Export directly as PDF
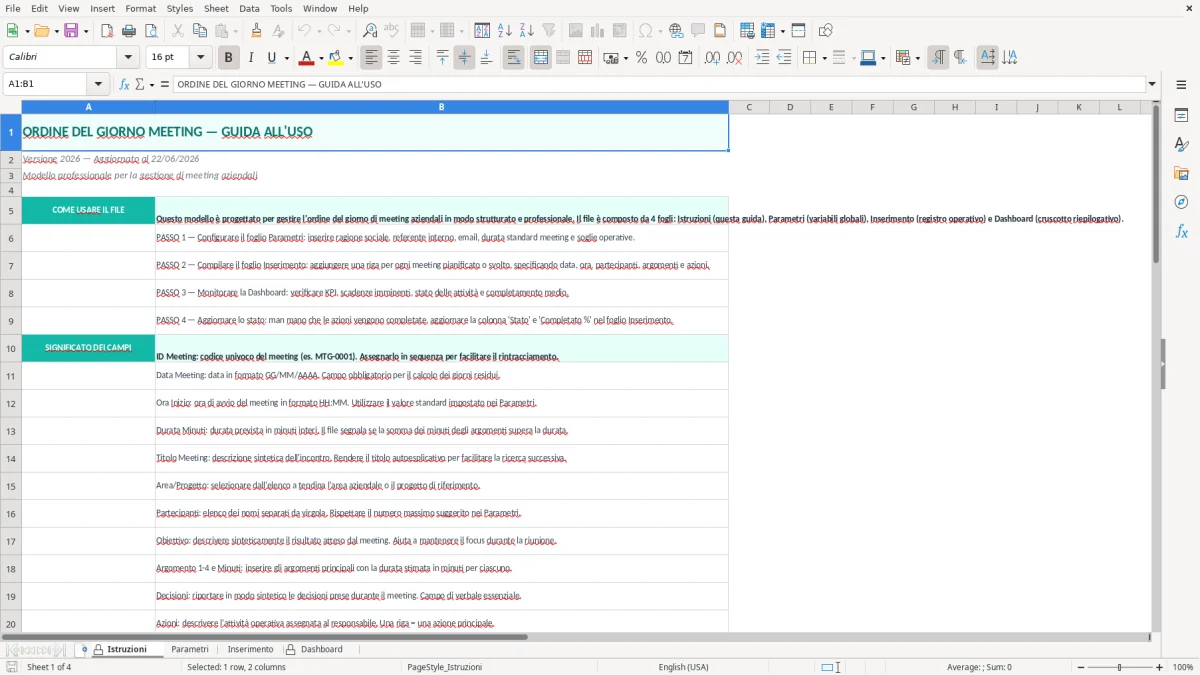This screenshot has height=675, width=1200. tap(107, 31)
